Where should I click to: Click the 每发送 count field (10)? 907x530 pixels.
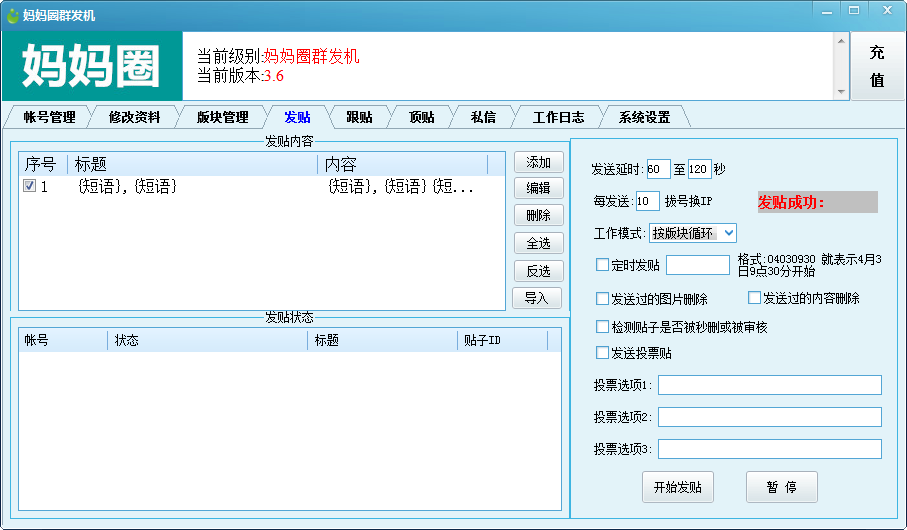[647, 201]
